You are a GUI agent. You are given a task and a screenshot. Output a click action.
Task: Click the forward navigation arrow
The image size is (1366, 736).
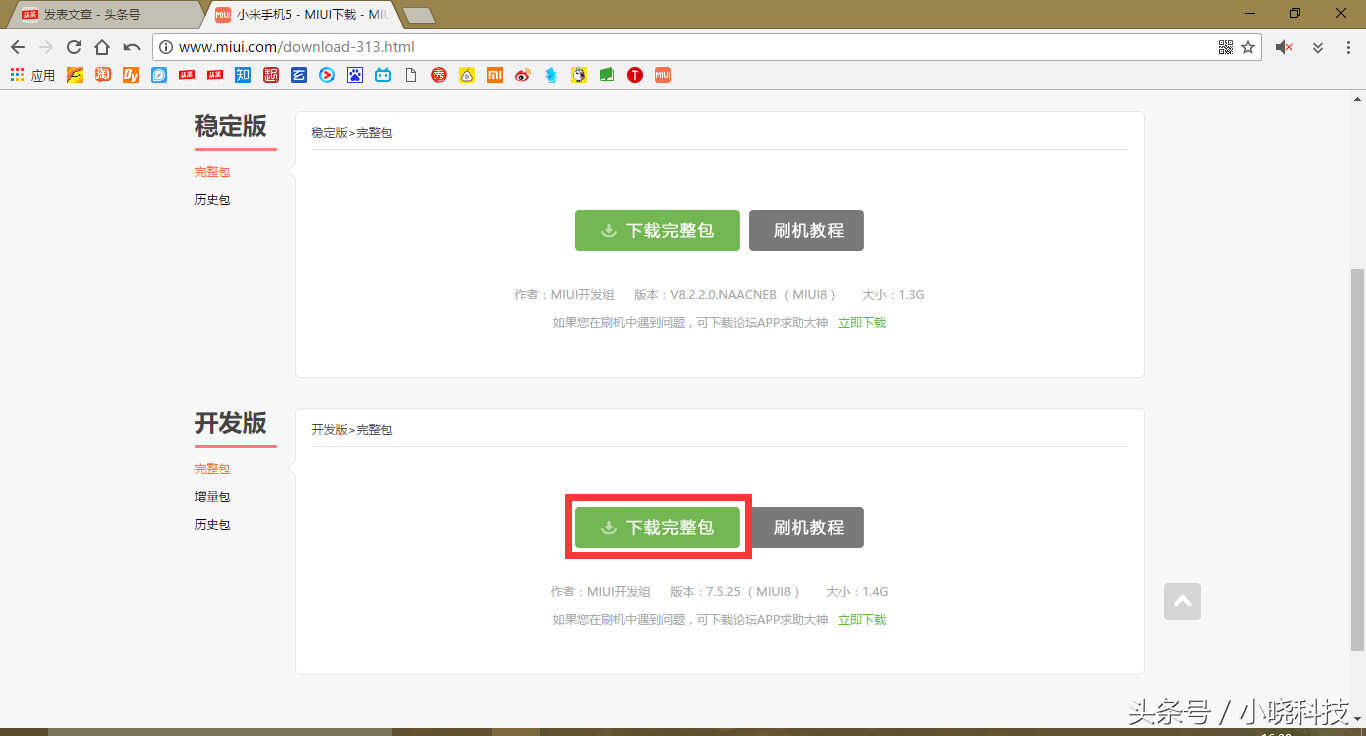tap(45, 47)
